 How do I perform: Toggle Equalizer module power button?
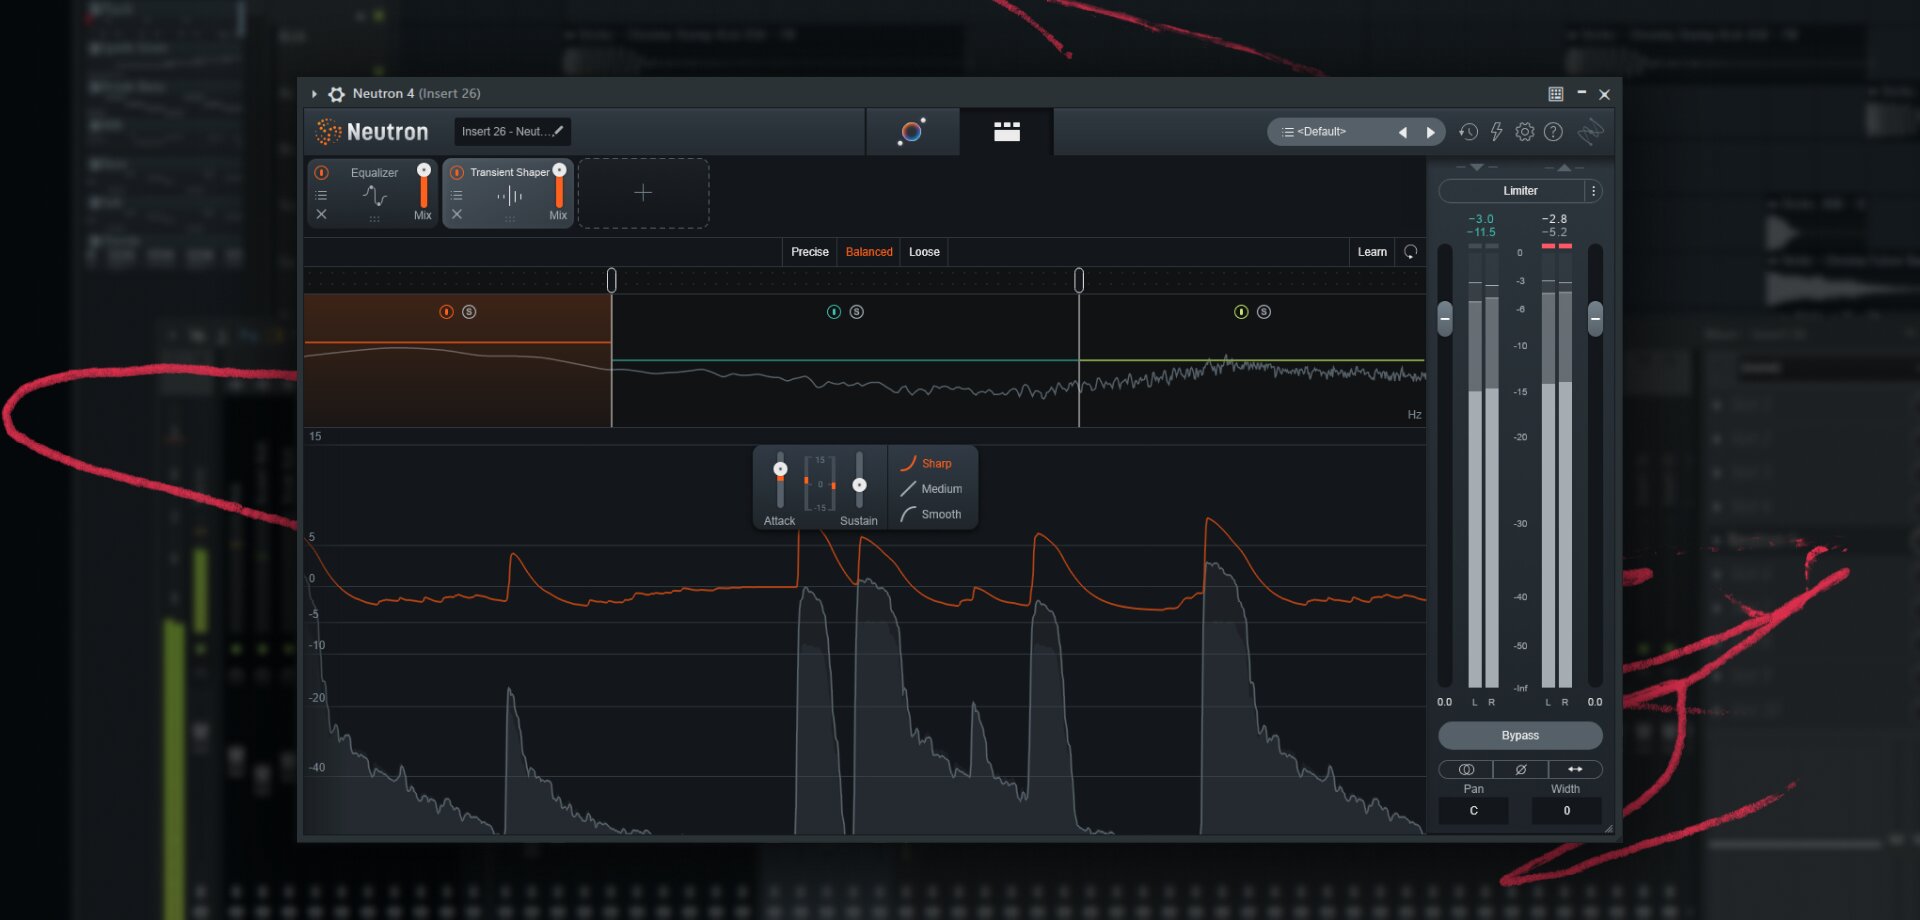(x=322, y=173)
